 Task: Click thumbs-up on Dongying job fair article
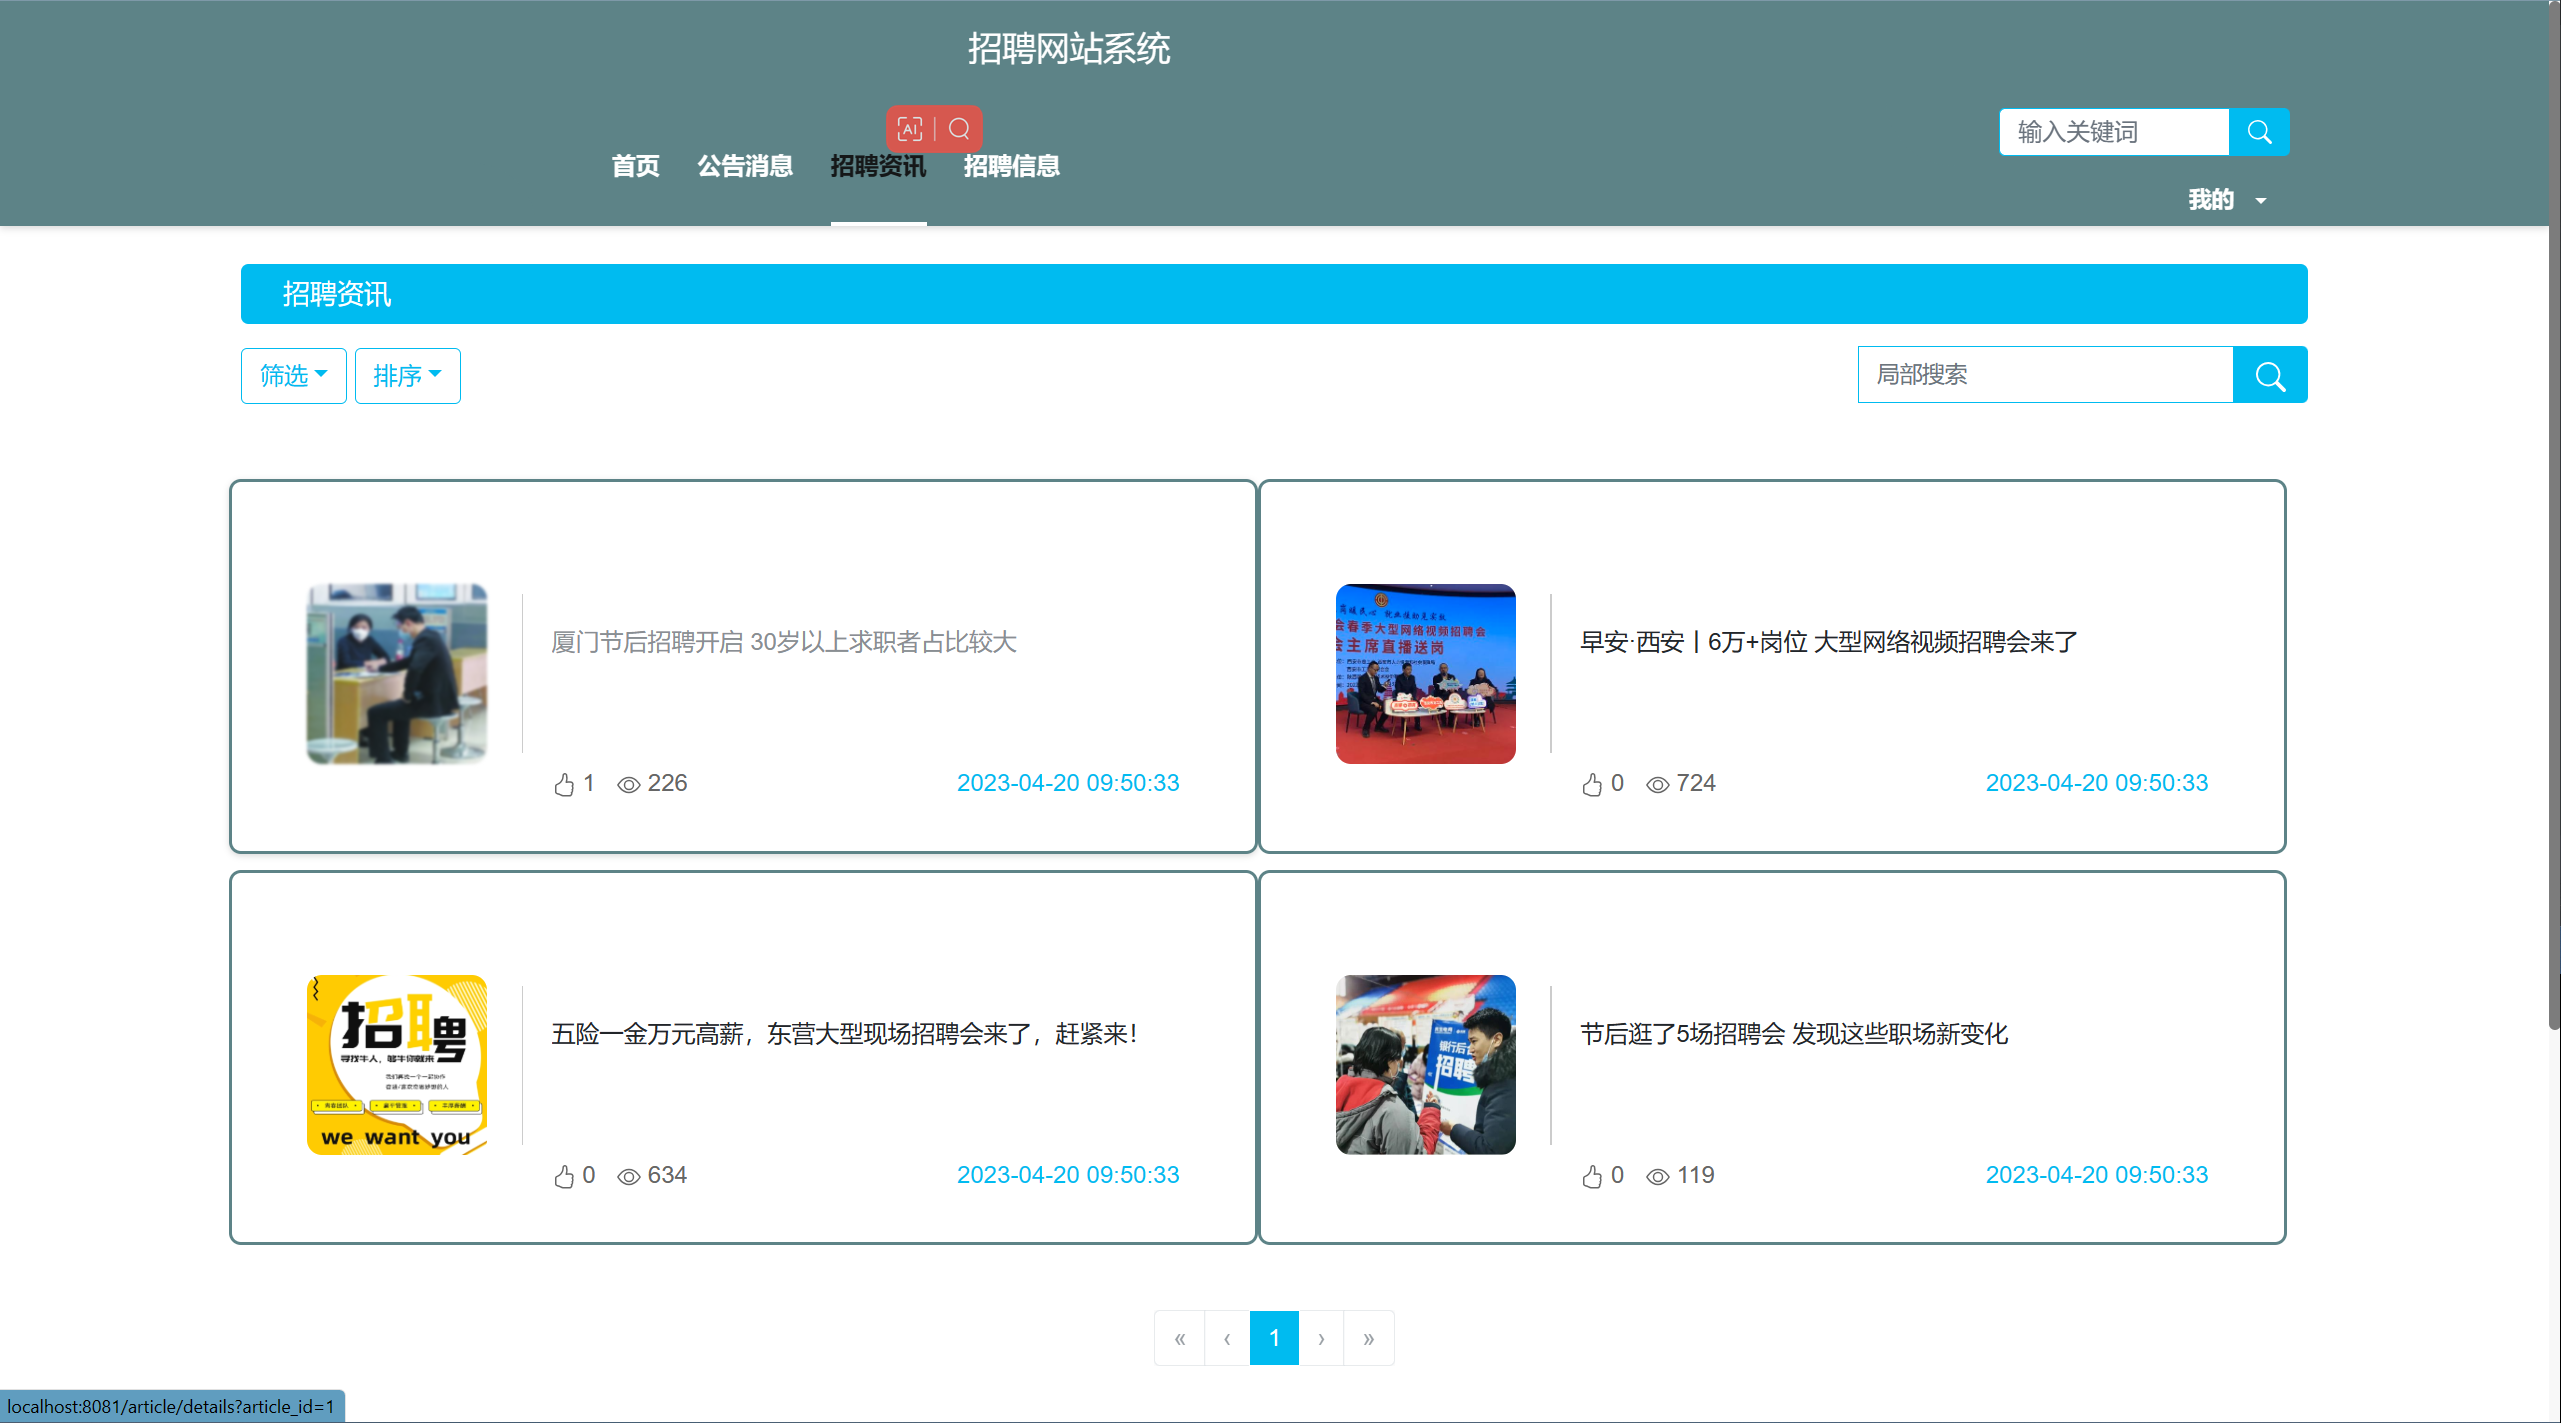coord(564,1176)
